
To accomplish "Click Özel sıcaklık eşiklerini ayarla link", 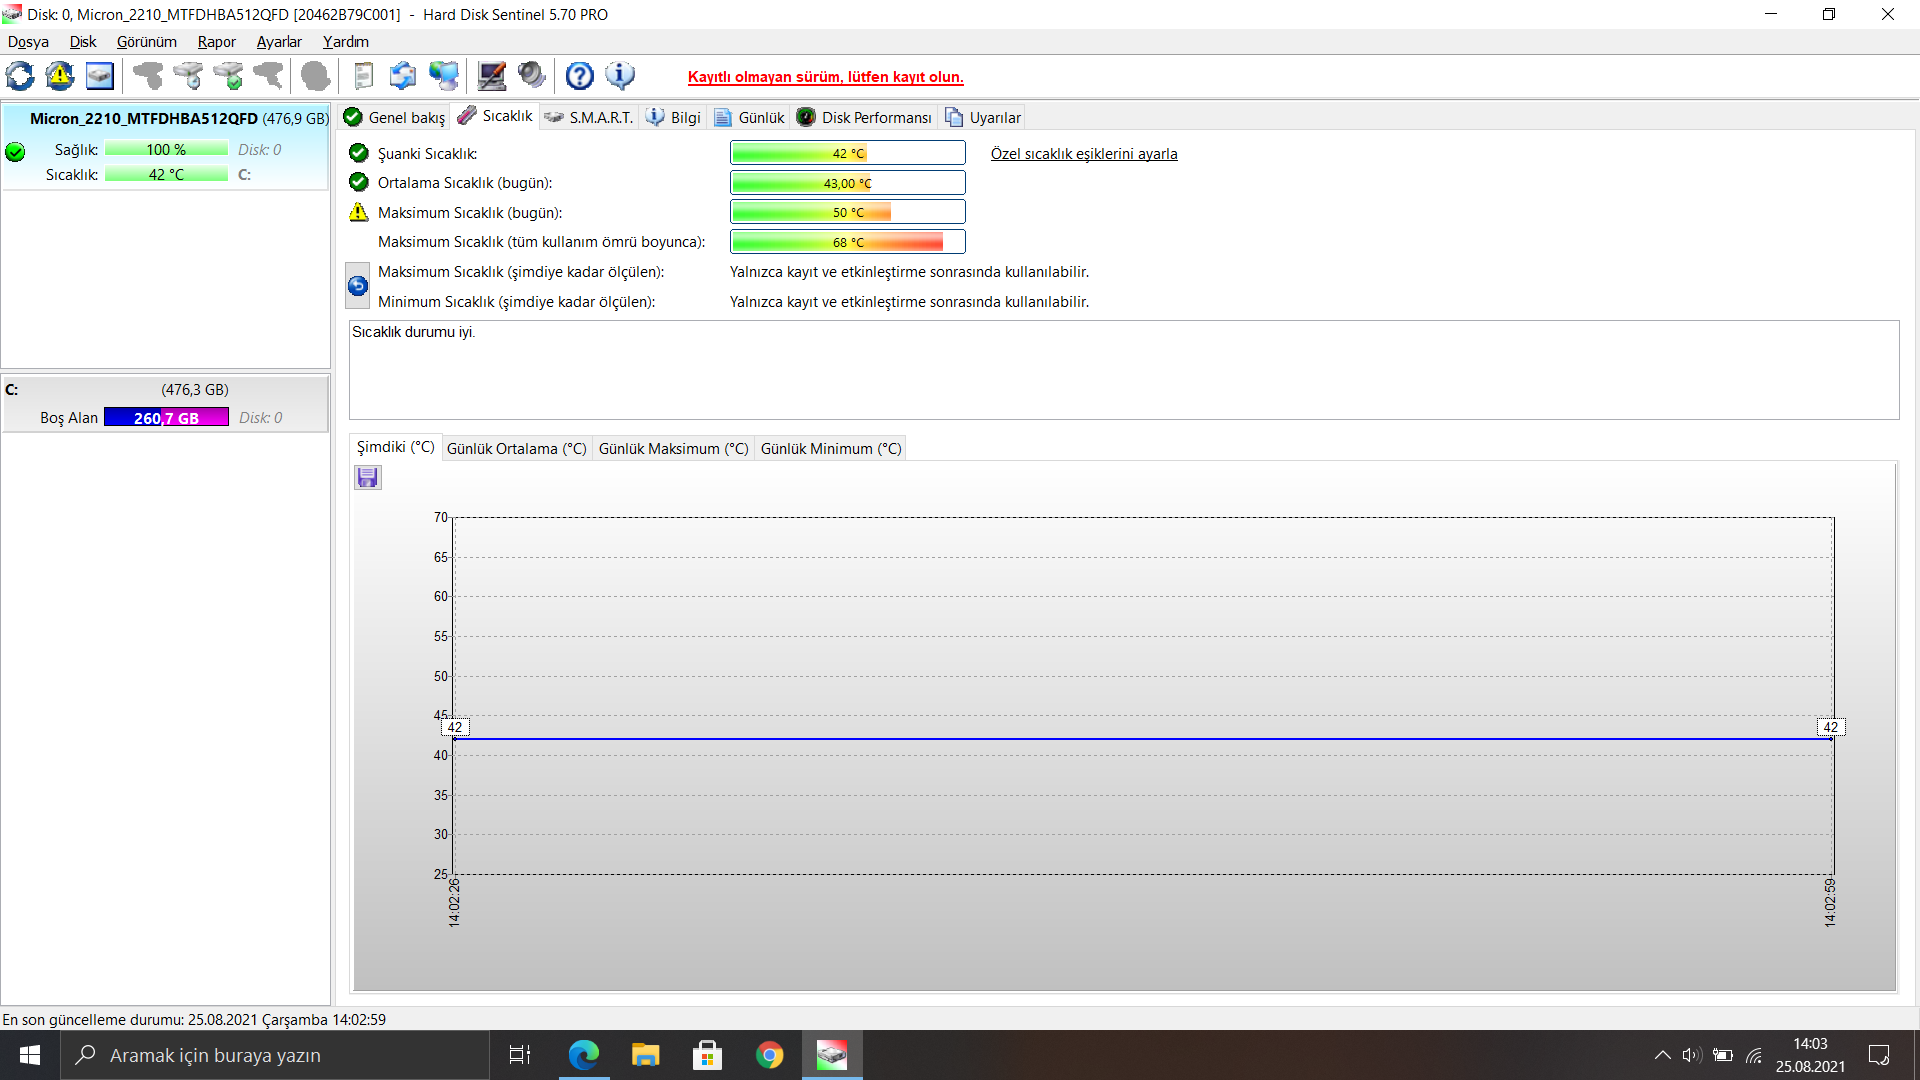I will point(1084,154).
